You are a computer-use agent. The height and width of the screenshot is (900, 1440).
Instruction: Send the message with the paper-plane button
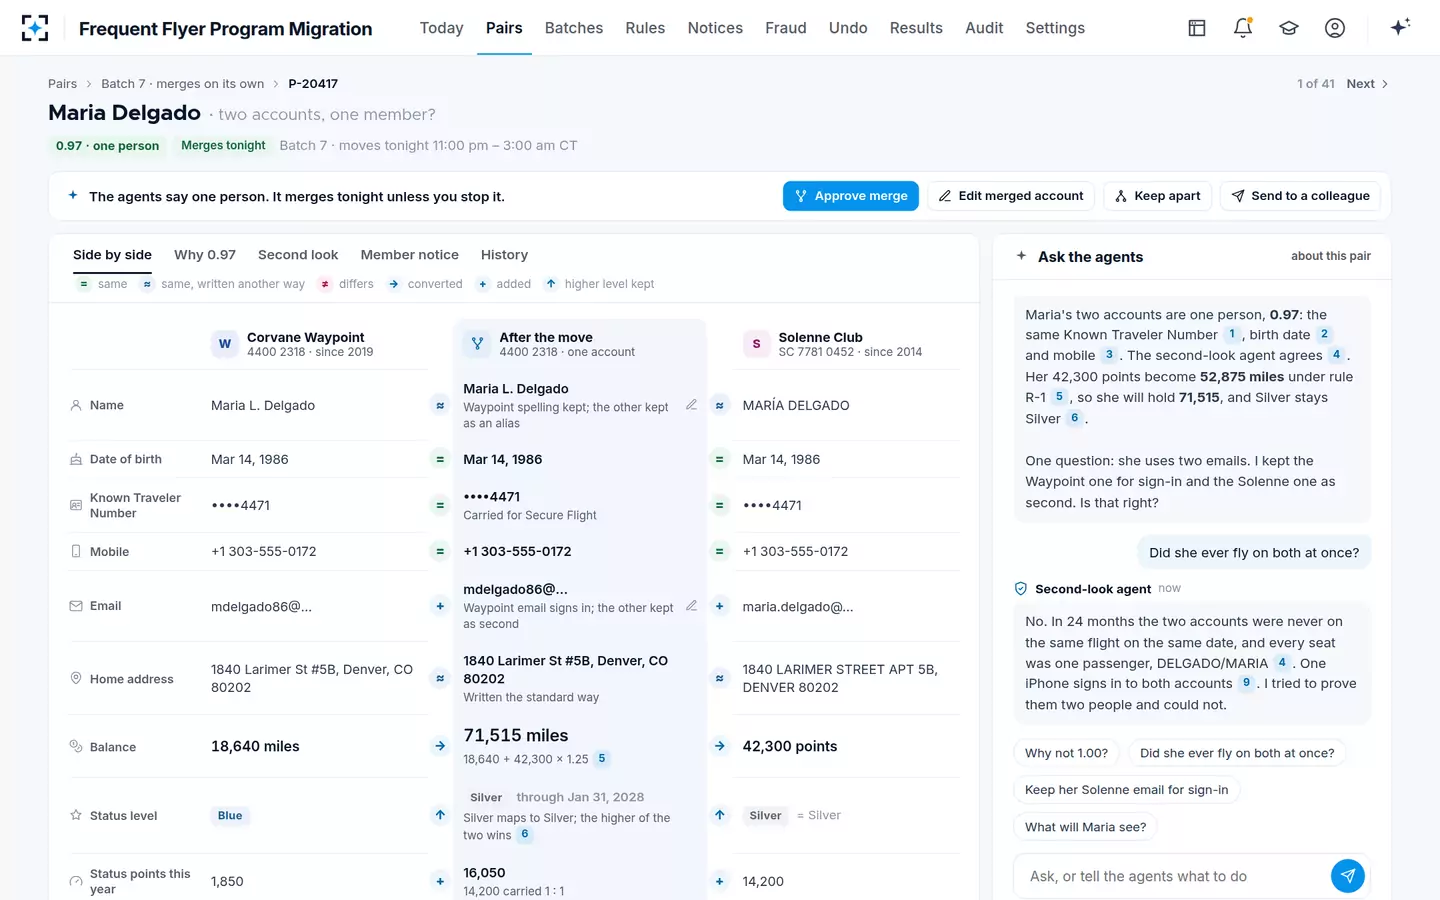pyautogui.click(x=1348, y=876)
